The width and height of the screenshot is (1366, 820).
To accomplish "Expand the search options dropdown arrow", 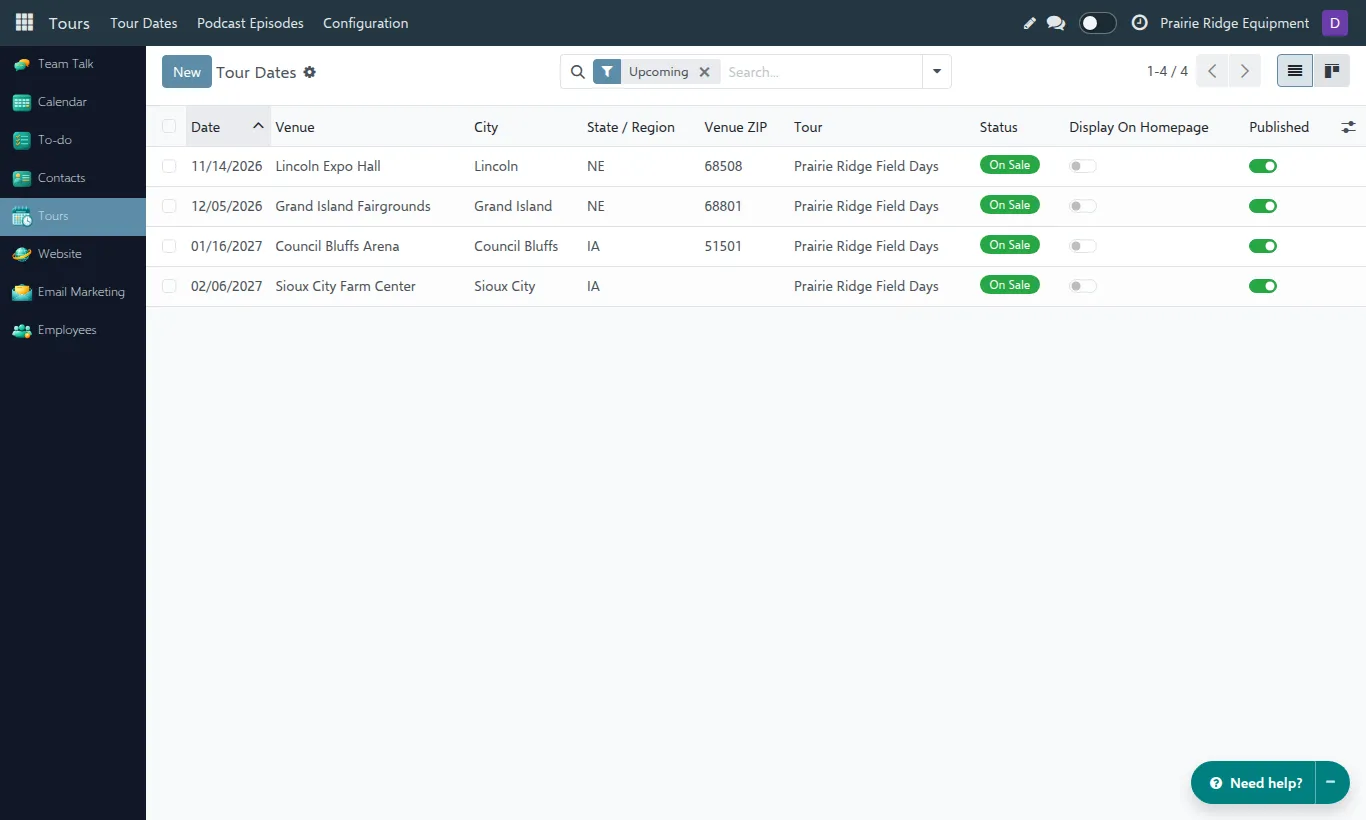I will pos(937,72).
